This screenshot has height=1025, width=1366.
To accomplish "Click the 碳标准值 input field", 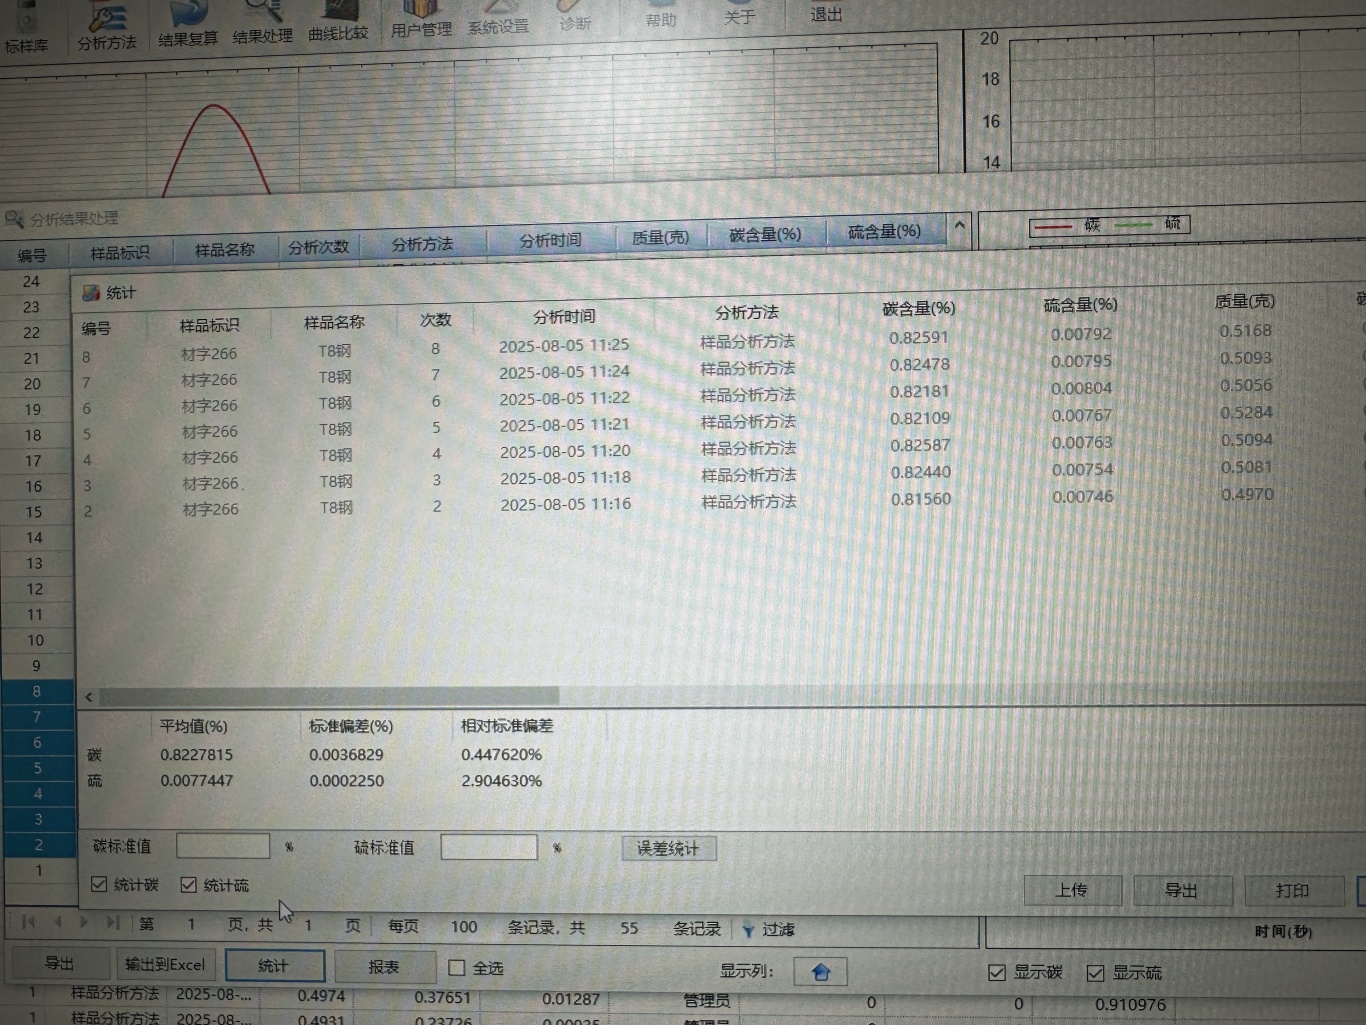I will tap(223, 846).
